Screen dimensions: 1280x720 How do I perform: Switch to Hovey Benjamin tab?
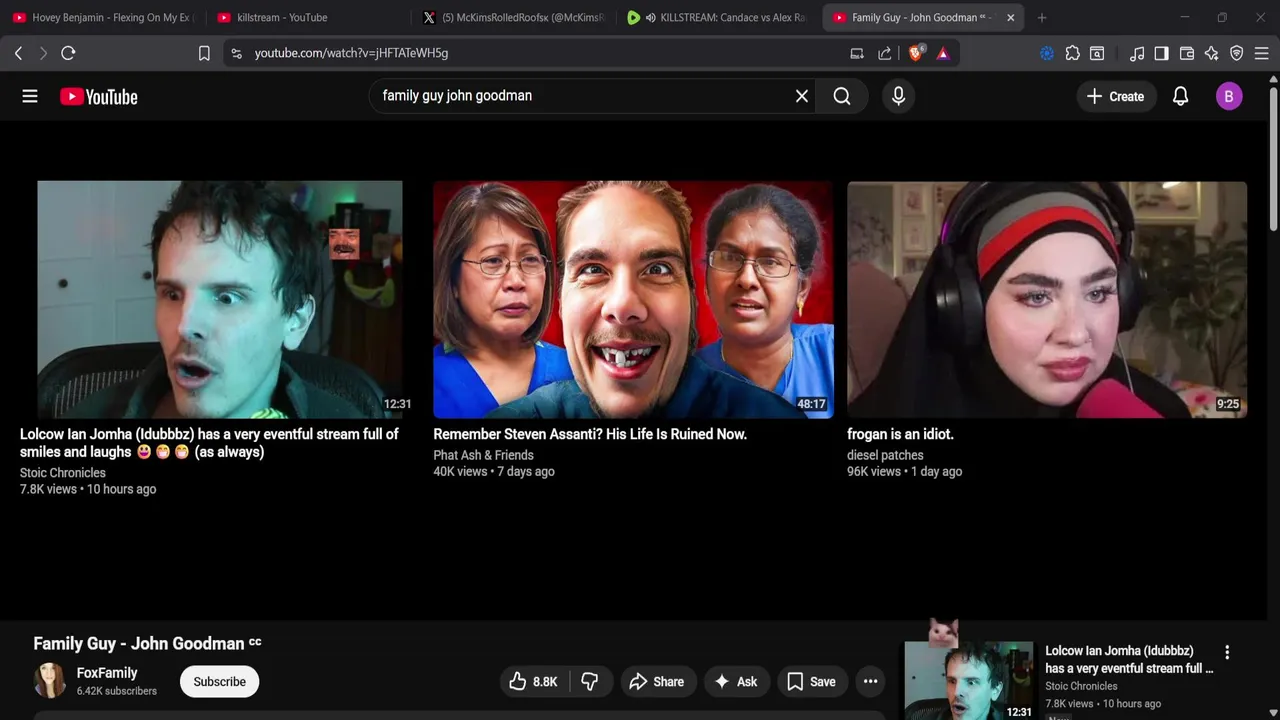tap(103, 17)
